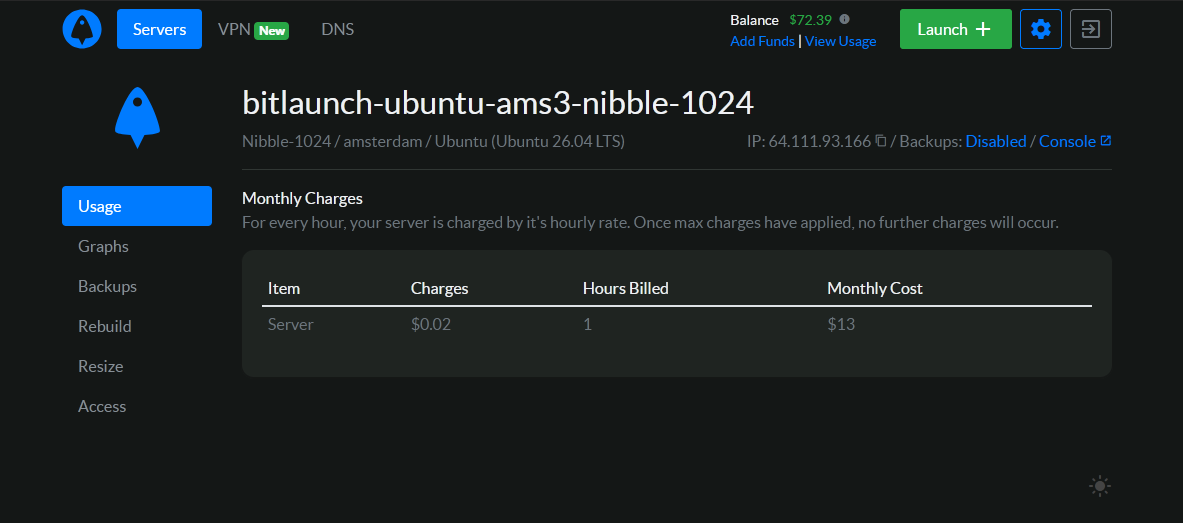
Task: Open the Access sidebar section
Action: [102, 406]
